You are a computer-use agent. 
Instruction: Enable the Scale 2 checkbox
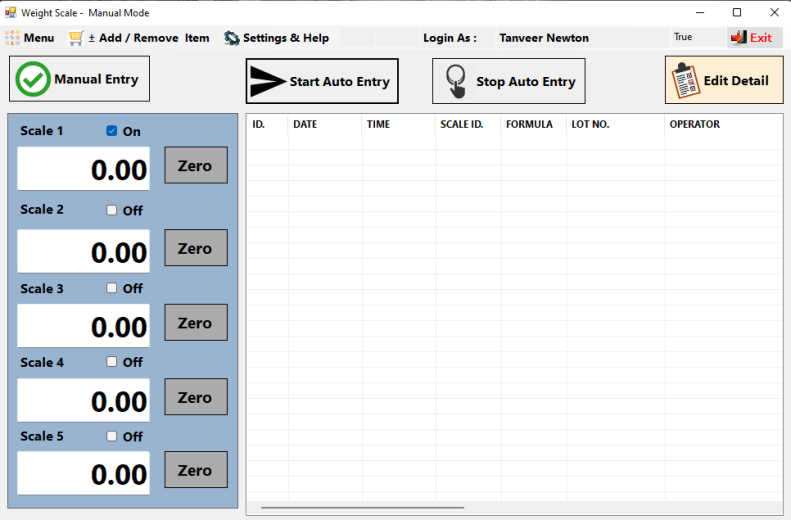112,210
